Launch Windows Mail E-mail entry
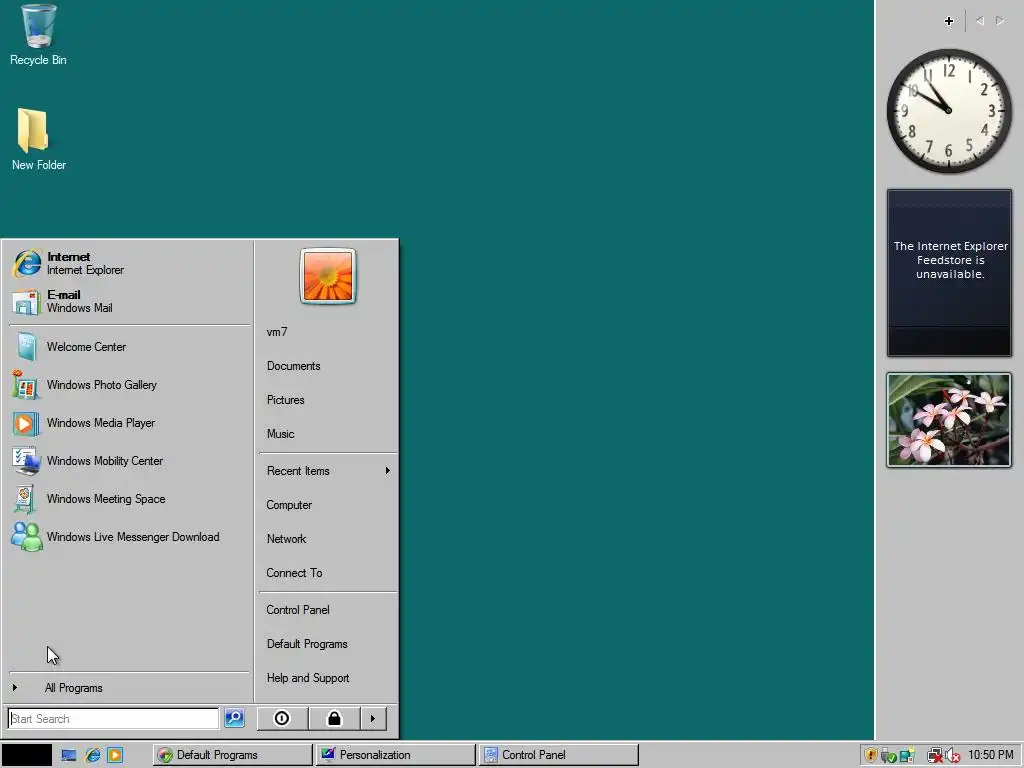The image size is (1024, 768). tap(129, 301)
